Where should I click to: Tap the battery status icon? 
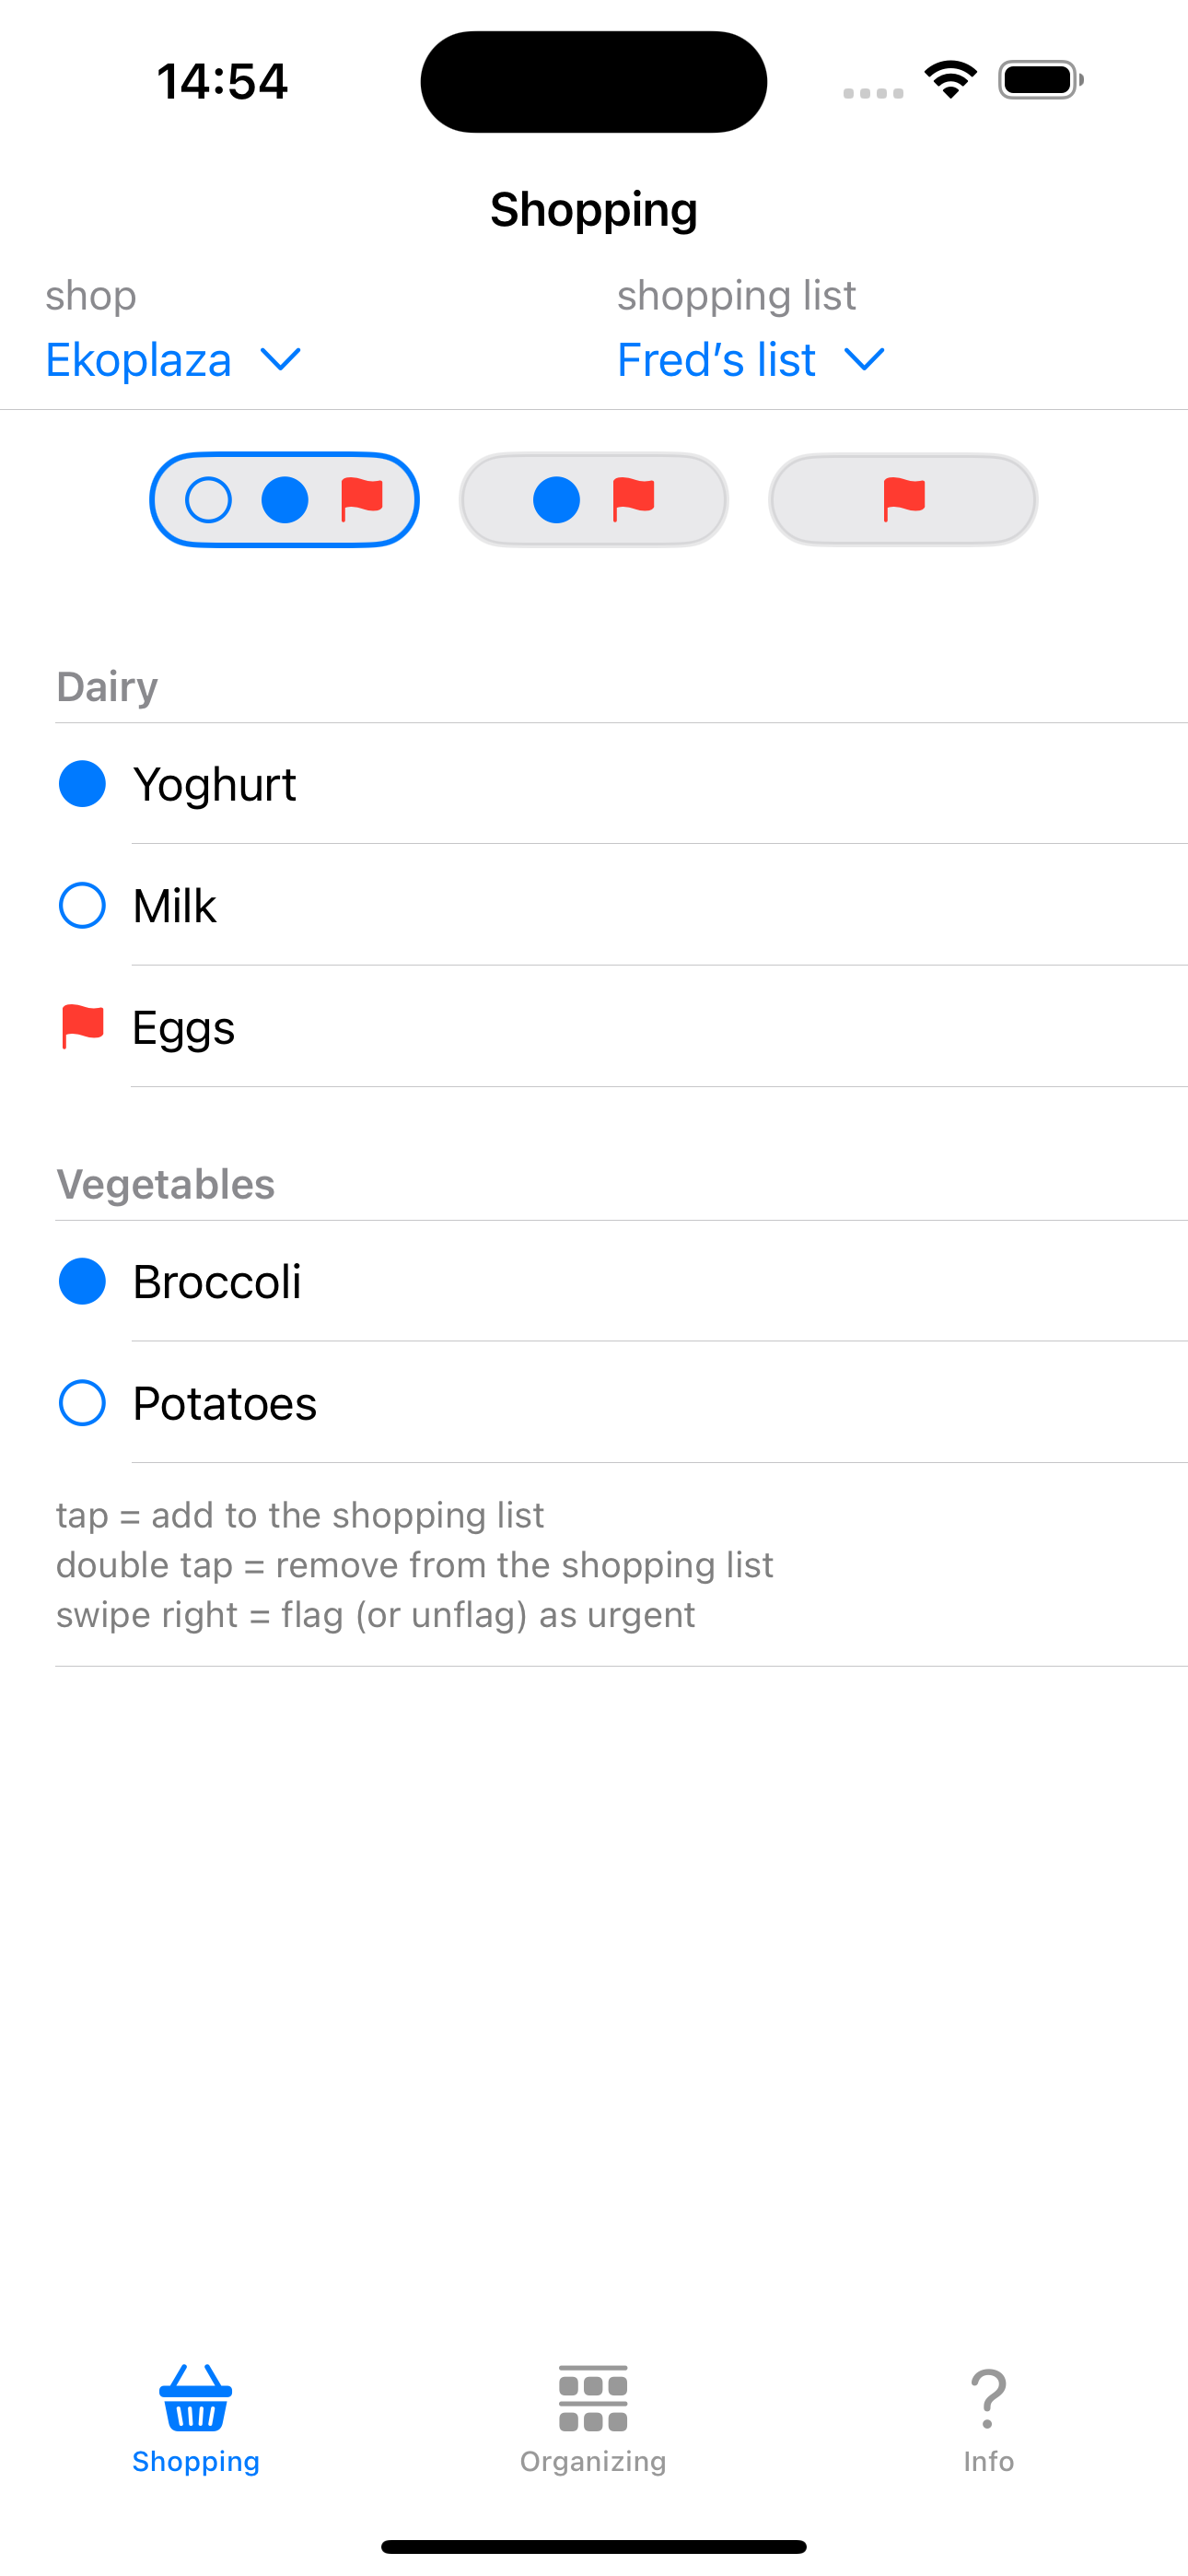coord(1040,80)
